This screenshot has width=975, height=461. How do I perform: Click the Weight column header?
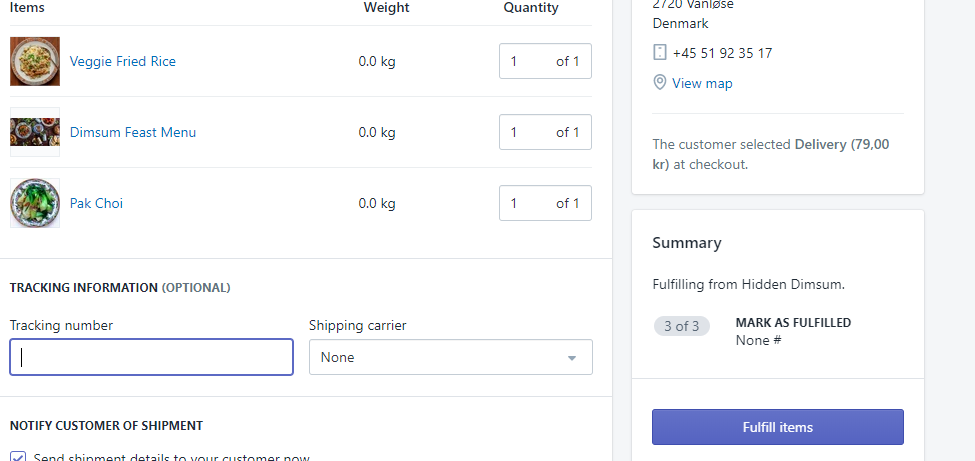(x=386, y=8)
